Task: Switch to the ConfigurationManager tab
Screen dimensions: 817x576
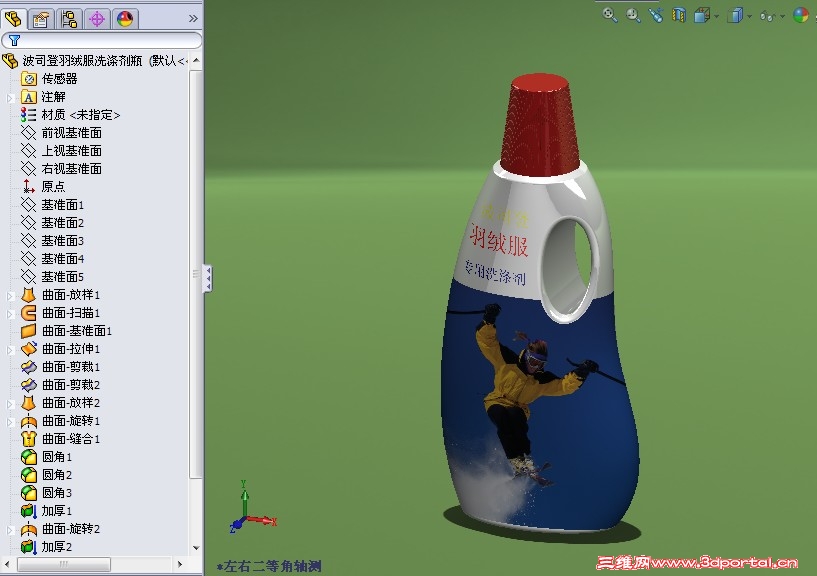Action: [x=69, y=19]
